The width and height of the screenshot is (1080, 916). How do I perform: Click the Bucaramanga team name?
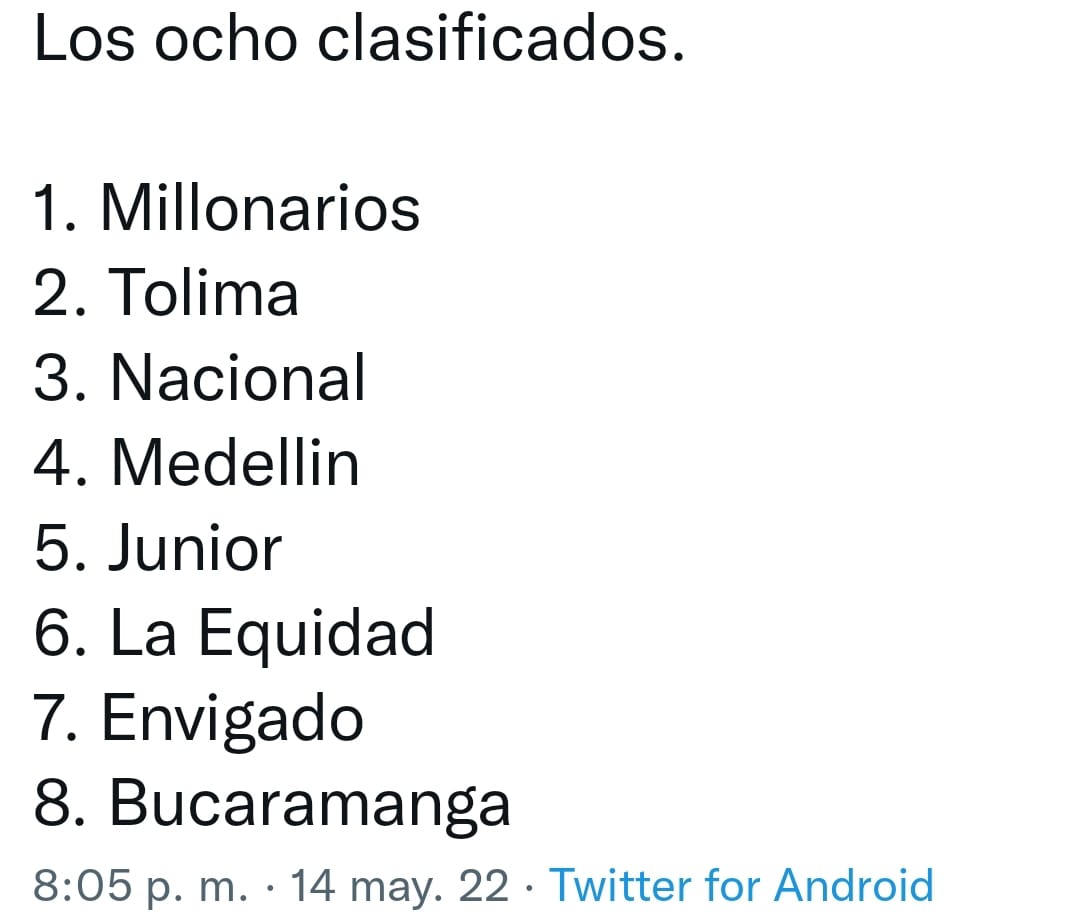coord(310,805)
